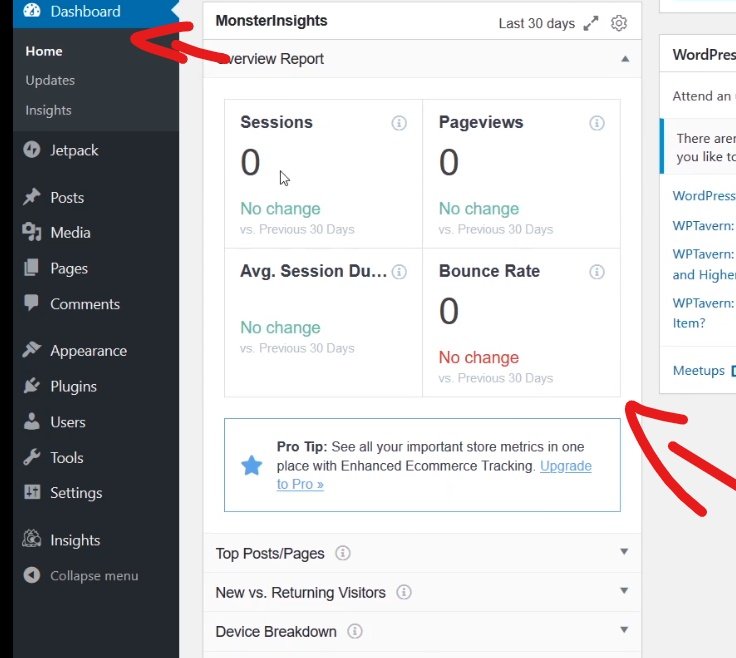Open the bottom Insights menu label
This screenshot has height=658, width=736.
click(75, 541)
